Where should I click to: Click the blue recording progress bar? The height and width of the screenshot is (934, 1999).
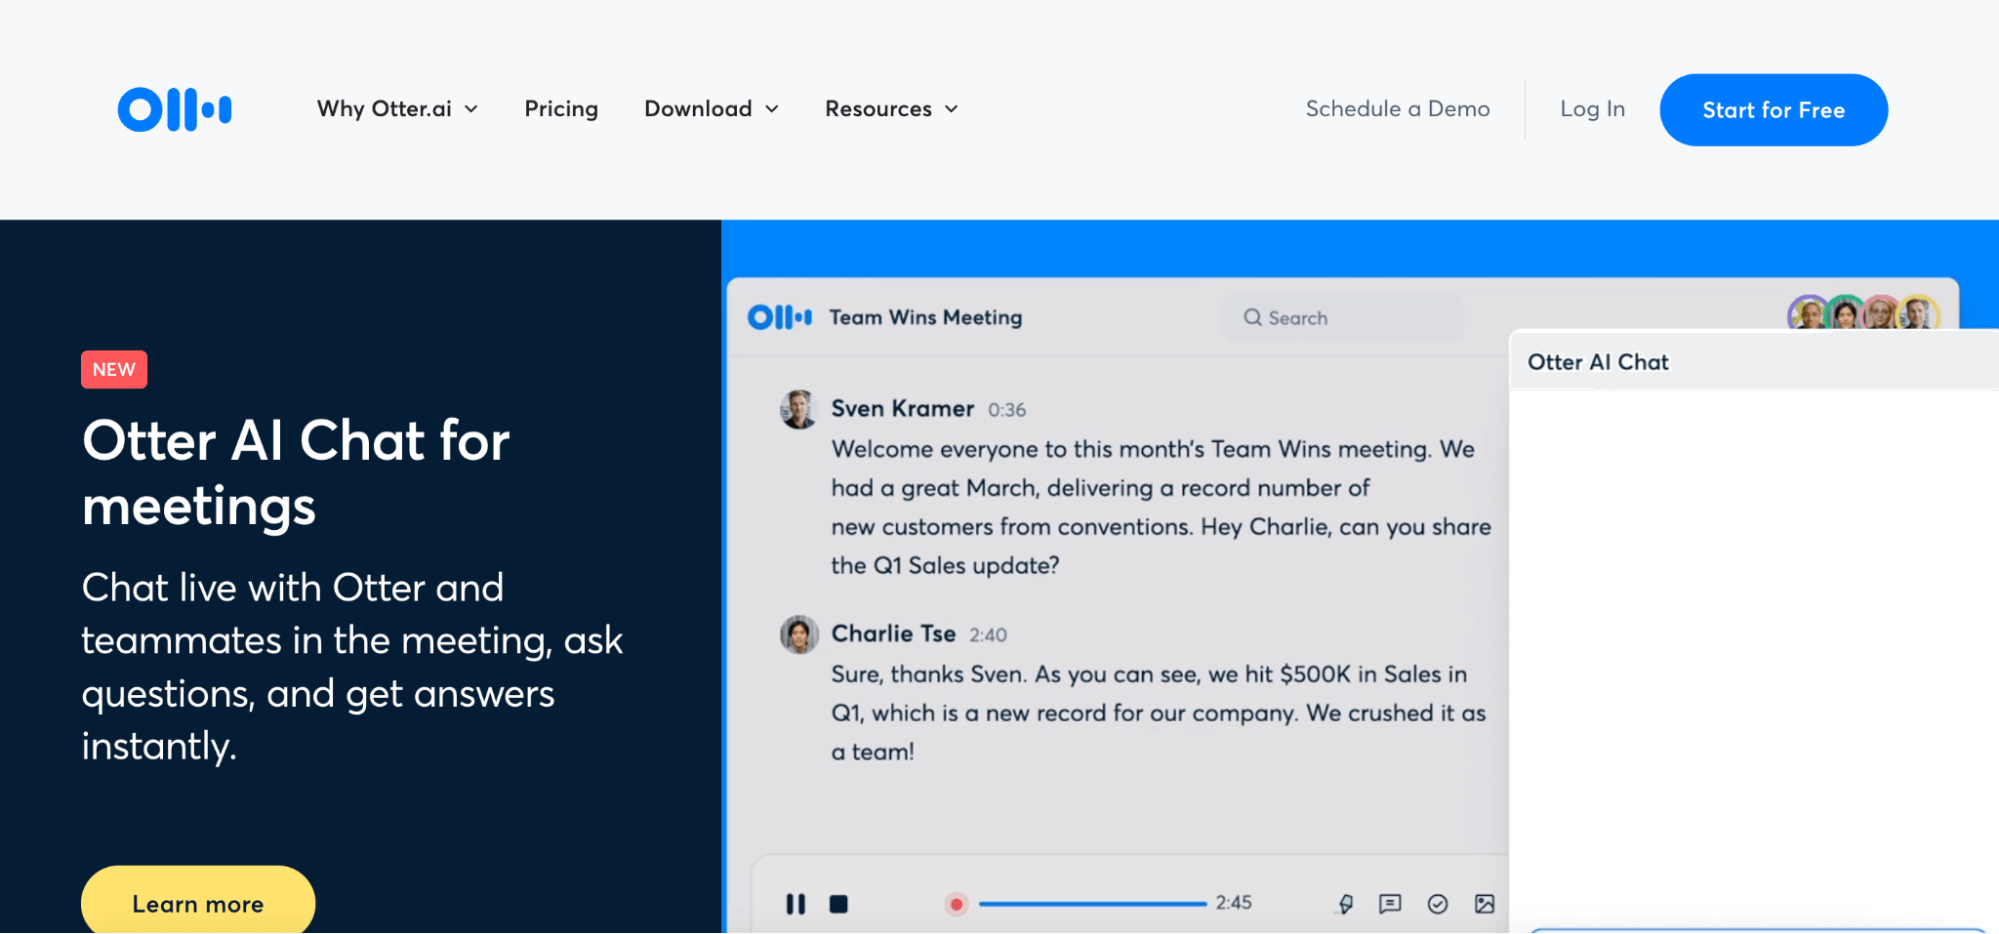(1092, 904)
